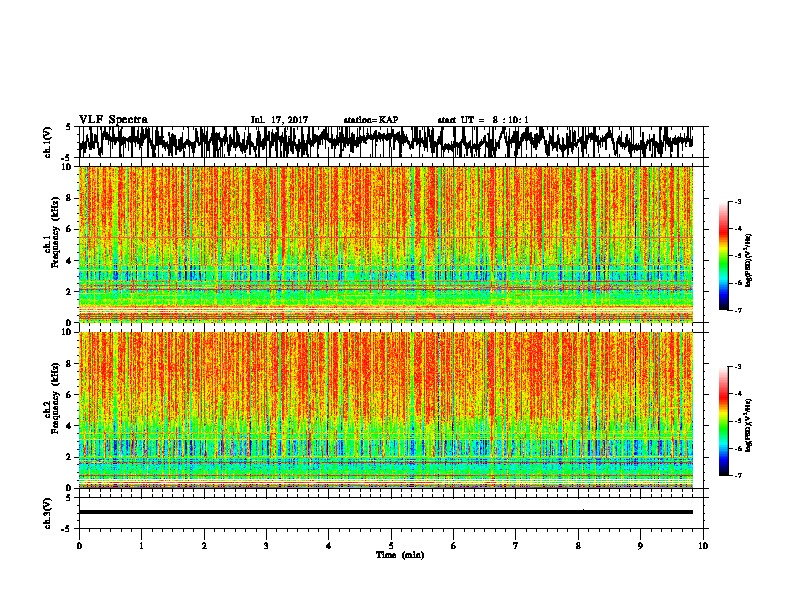Select the "start UT = 8 : 10: 1" text

[x=483, y=120]
